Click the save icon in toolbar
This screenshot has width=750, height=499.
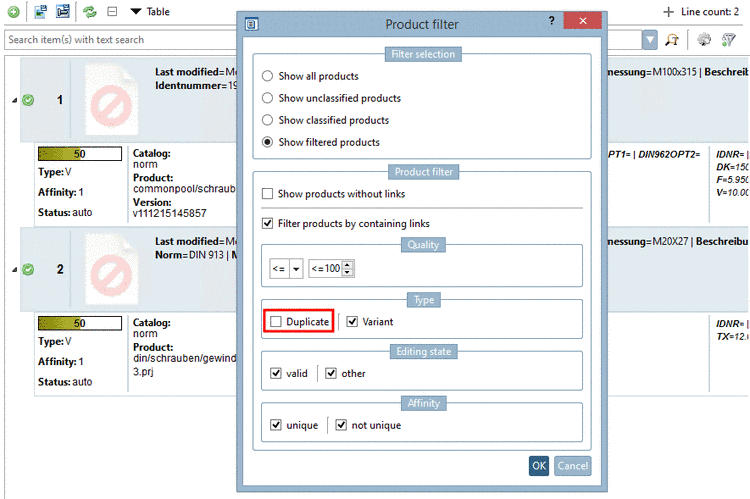pos(41,11)
